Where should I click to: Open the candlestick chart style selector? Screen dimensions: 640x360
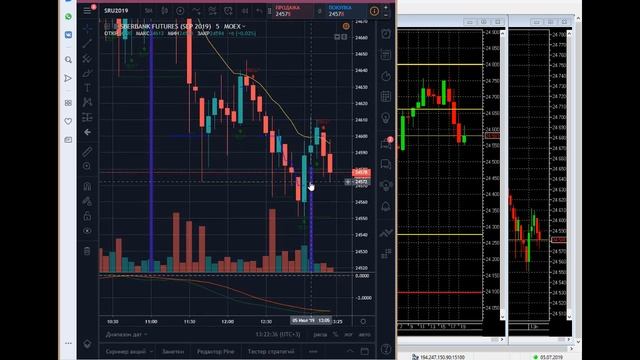coord(164,11)
